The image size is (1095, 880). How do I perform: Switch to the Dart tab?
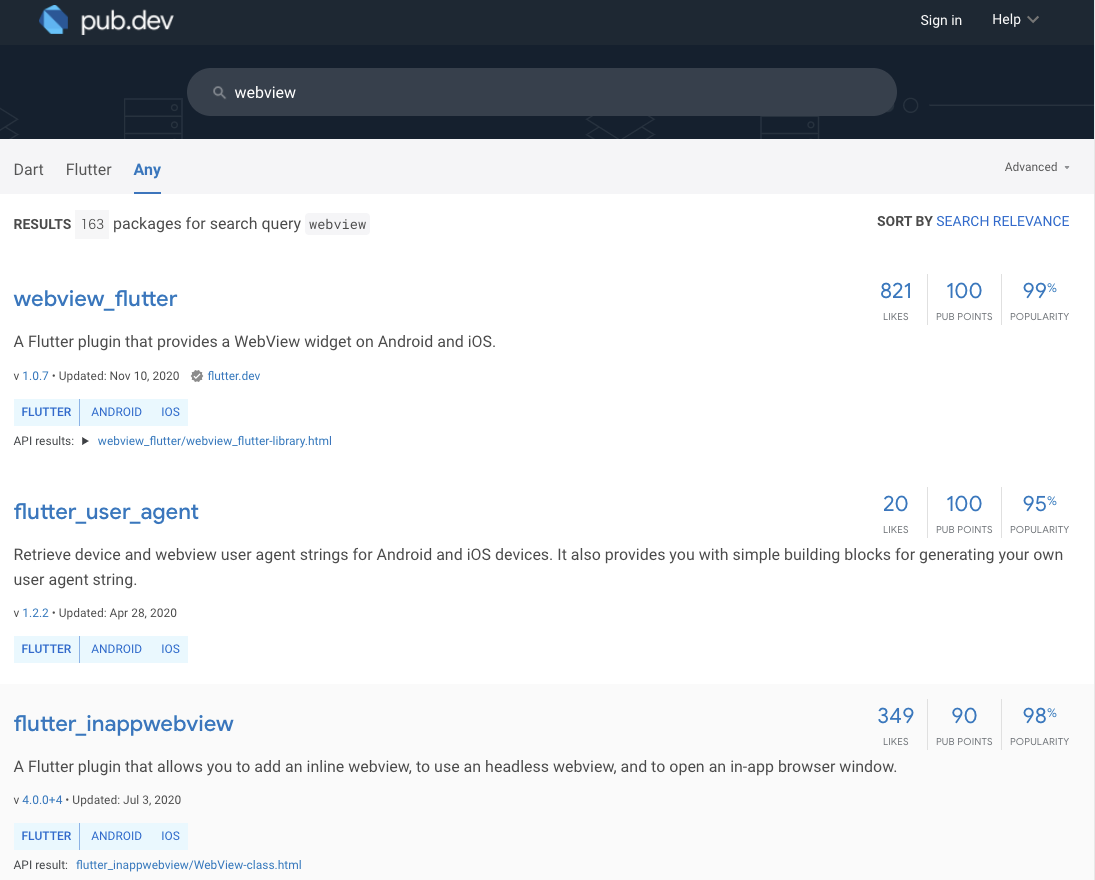(29, 170)
